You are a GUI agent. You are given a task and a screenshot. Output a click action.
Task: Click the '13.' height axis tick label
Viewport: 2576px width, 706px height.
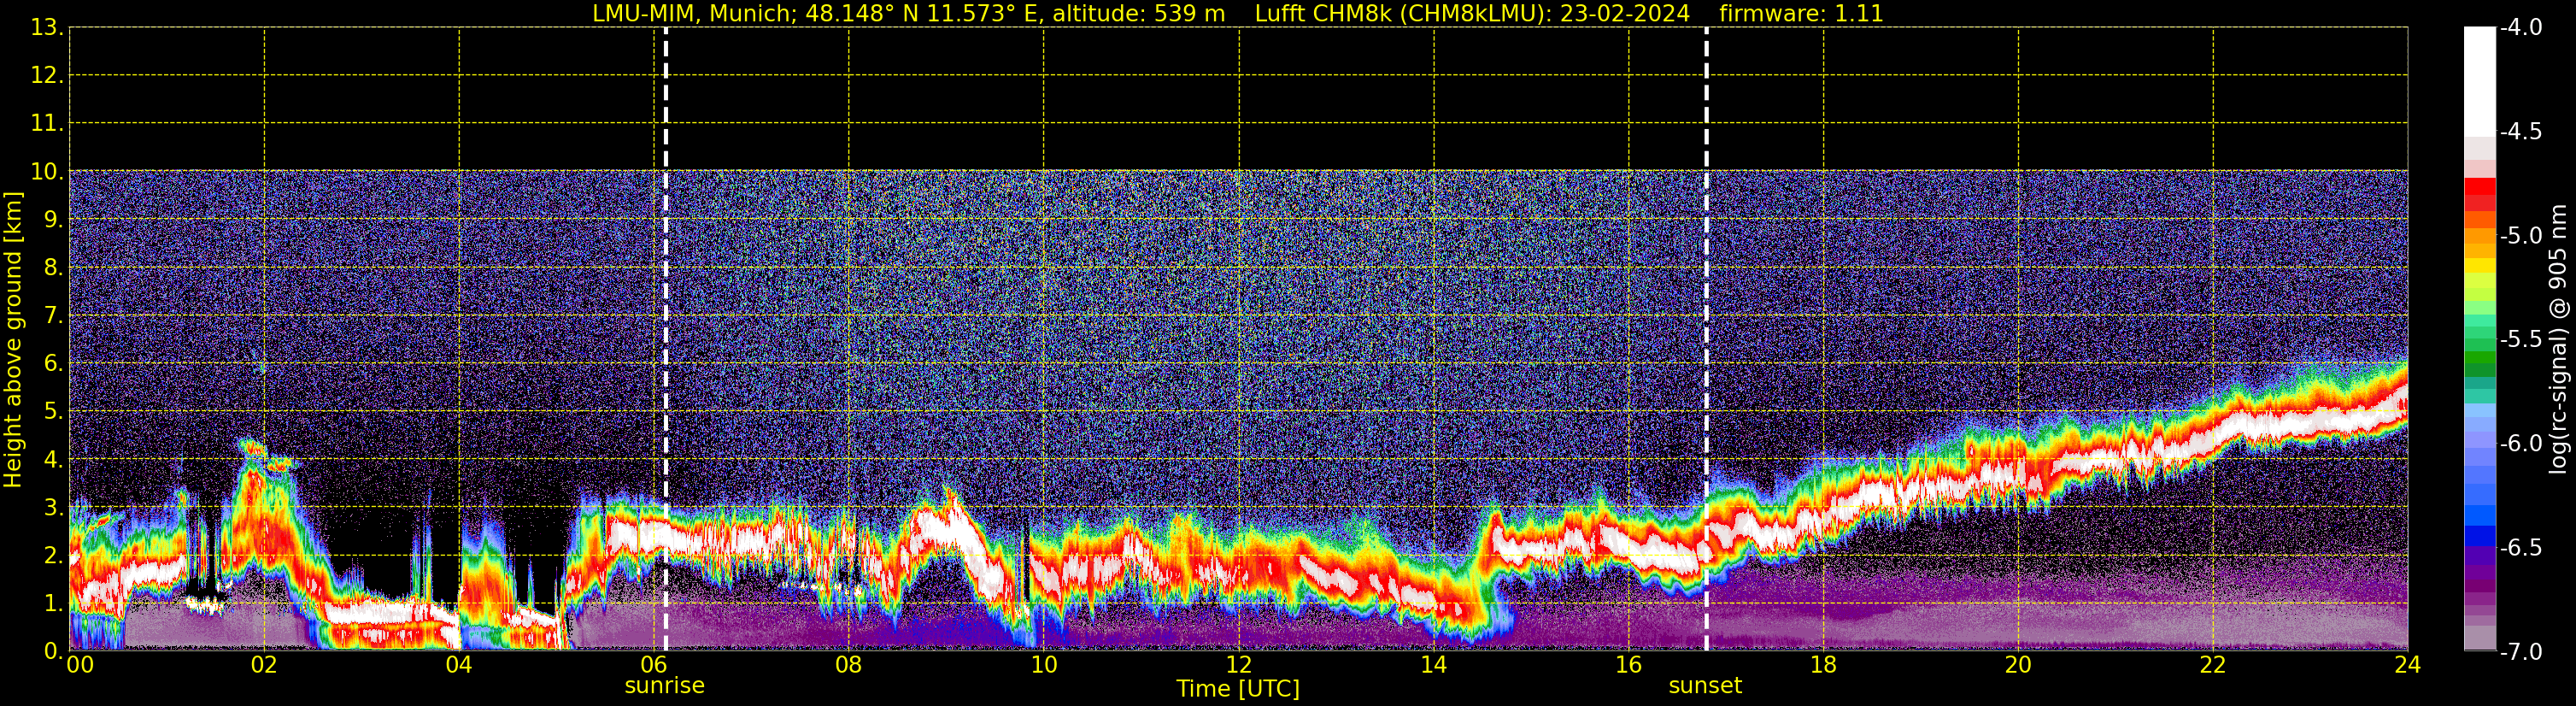coord(47,28)
